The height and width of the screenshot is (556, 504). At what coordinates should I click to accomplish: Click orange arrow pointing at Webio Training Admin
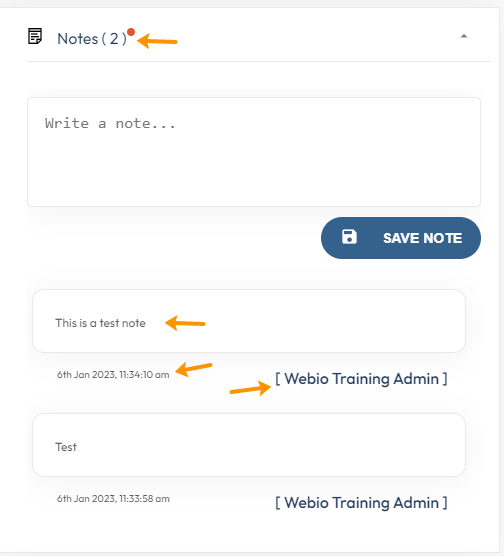pyautogui.click(x=250, y=389)
